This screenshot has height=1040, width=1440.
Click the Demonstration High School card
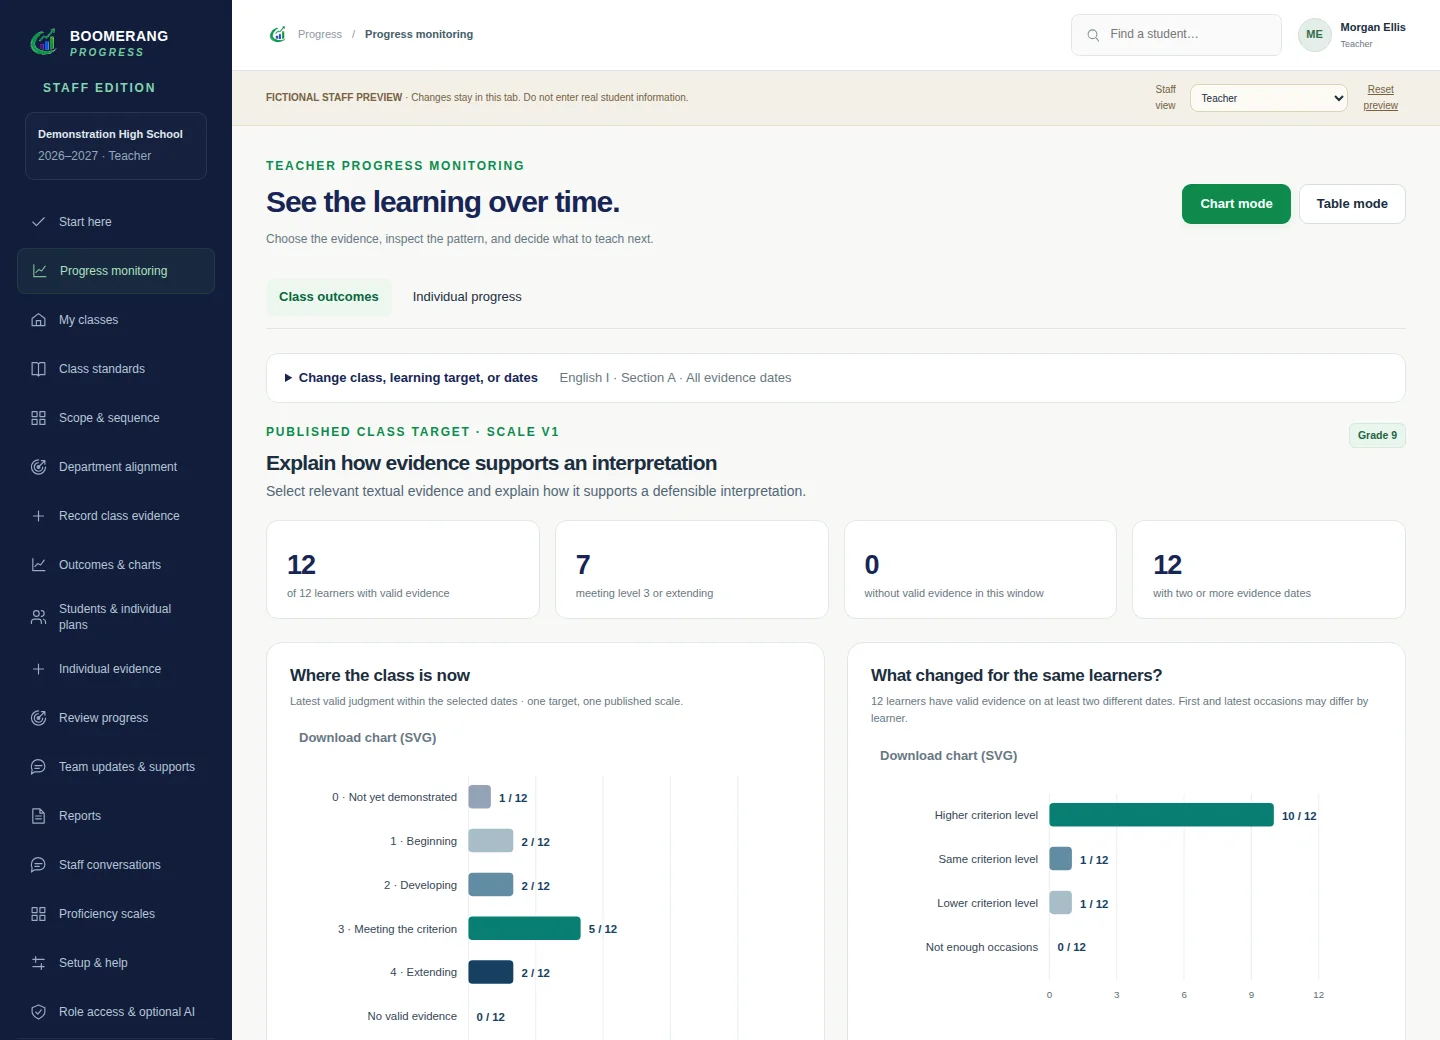[x=116, y=146]
